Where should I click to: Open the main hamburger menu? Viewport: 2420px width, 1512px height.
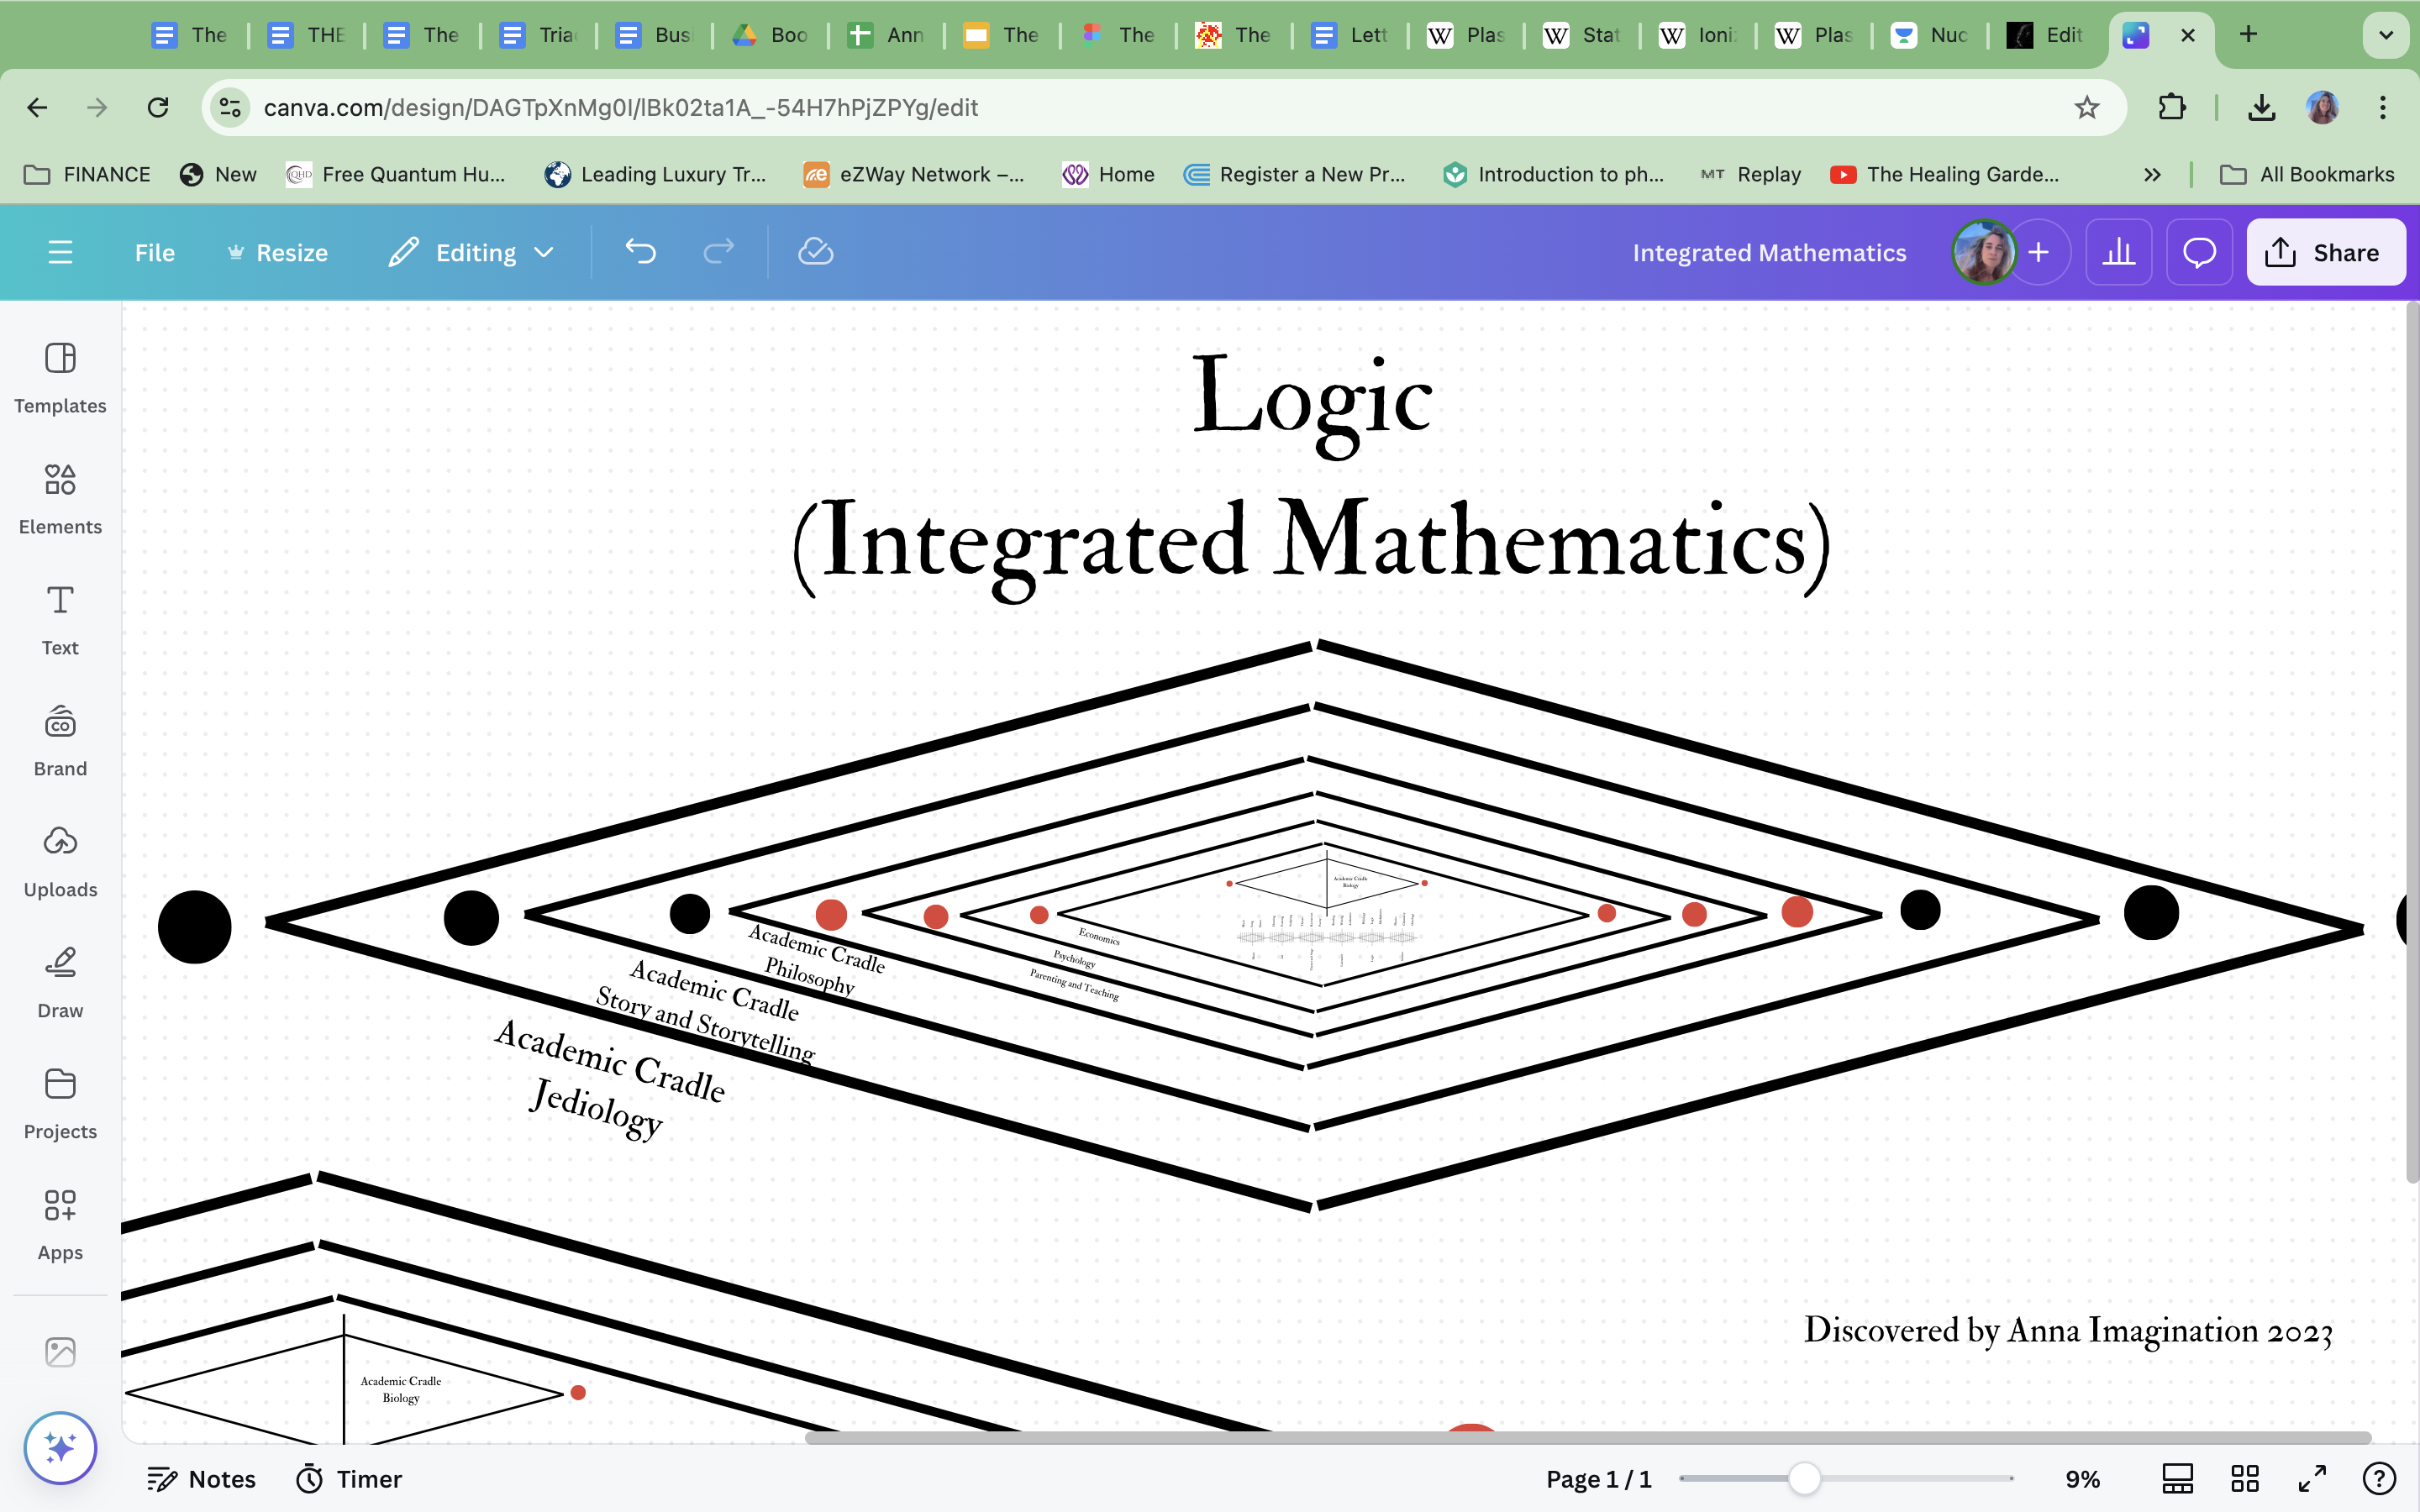(60, 252)
